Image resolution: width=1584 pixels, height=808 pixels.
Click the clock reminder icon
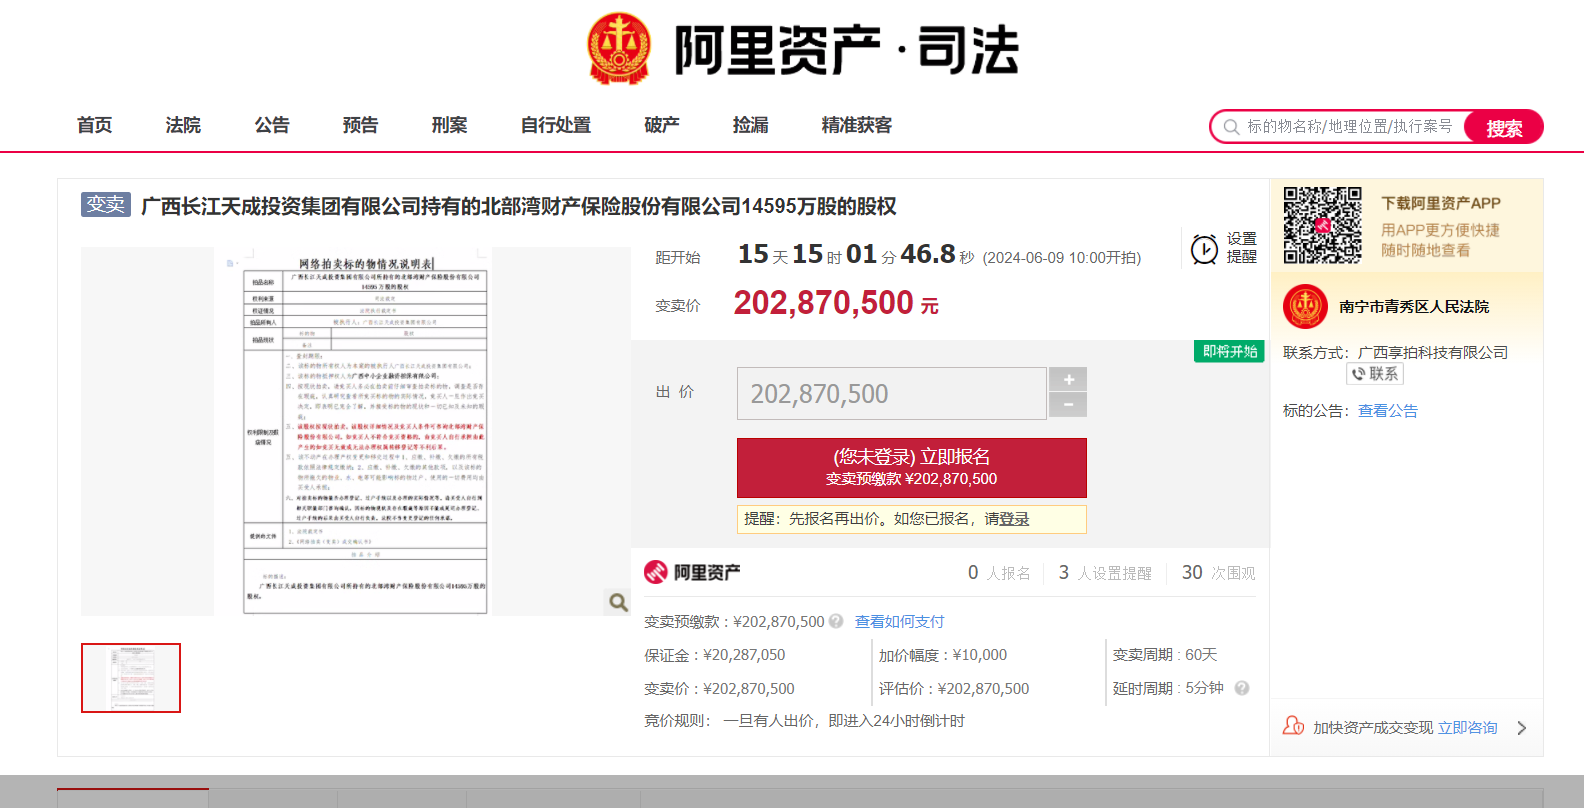point(1204,248)
